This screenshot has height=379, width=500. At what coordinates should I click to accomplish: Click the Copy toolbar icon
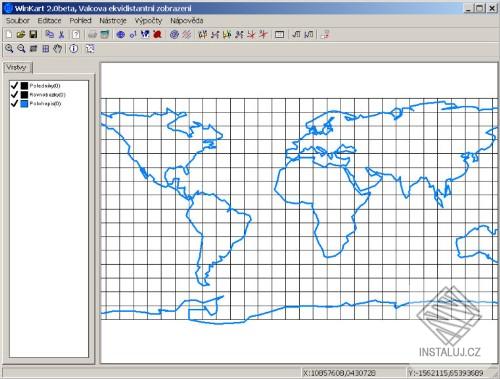pos(50,34)
